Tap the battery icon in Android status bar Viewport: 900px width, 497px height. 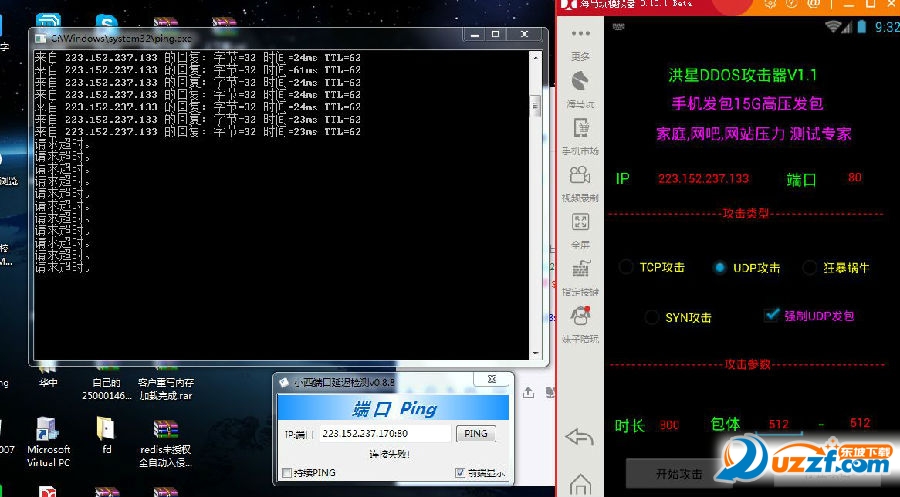click(x=861, y=26)
